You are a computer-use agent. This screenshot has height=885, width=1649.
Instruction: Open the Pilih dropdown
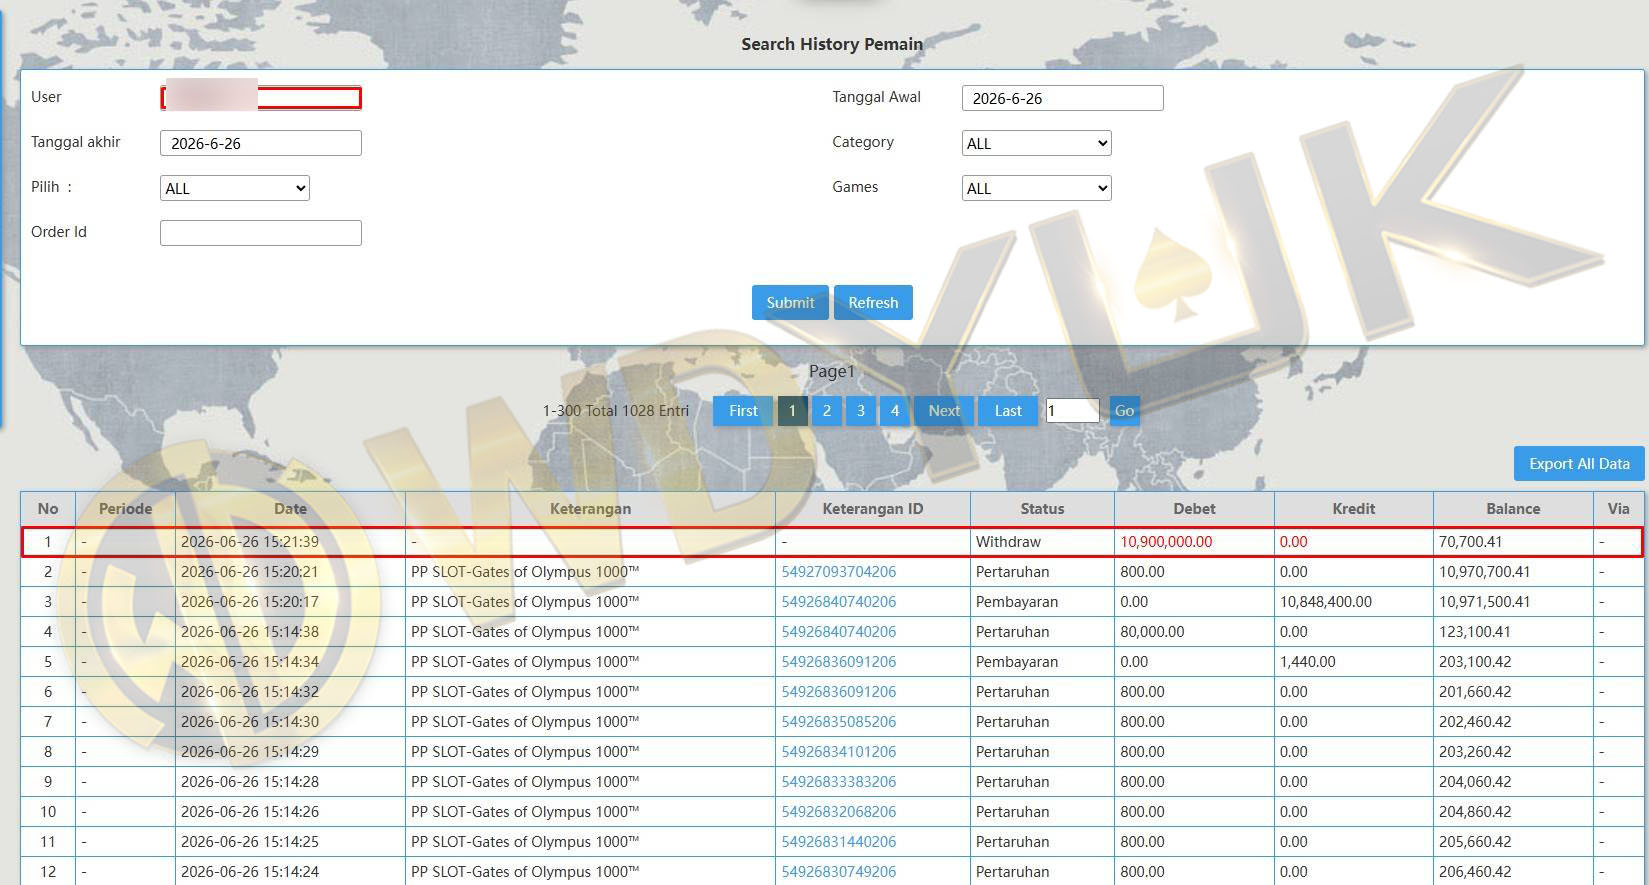[x=234, y=188]
